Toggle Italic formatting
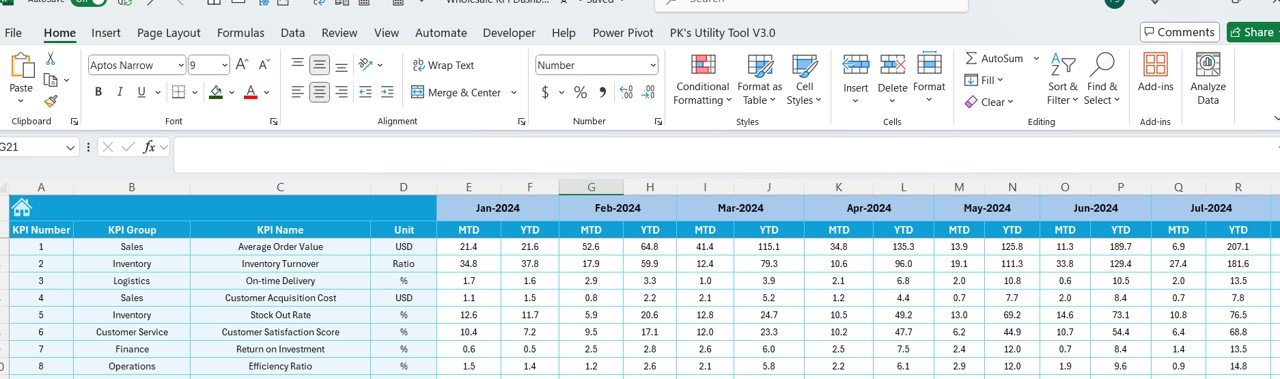The image size is (1280, 379). point(120,92)
